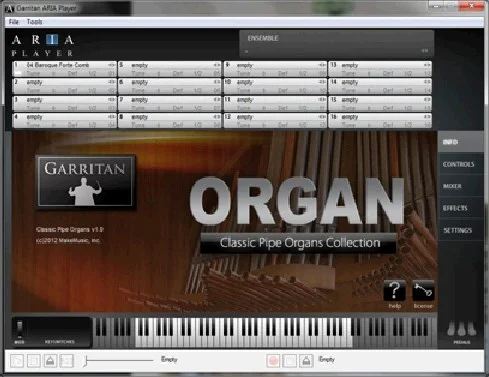Load an instrument into empty slot 5
Viewport: 489px width, 377px height.
139,65
